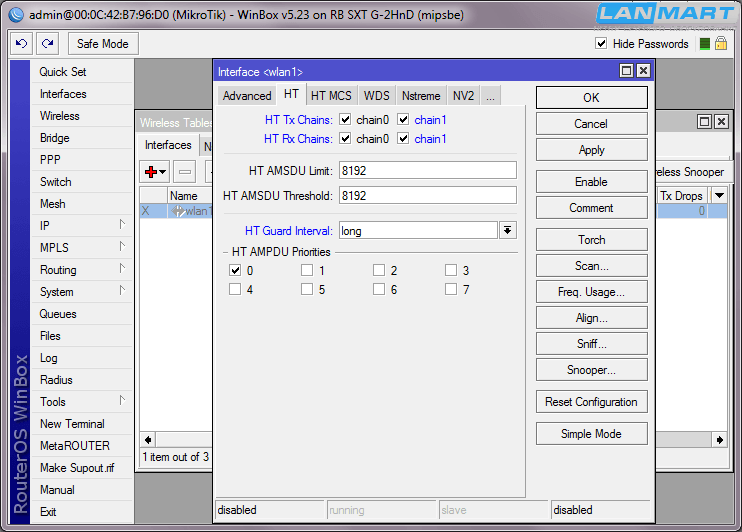Expand the System submenu

[x=122, y=290]
